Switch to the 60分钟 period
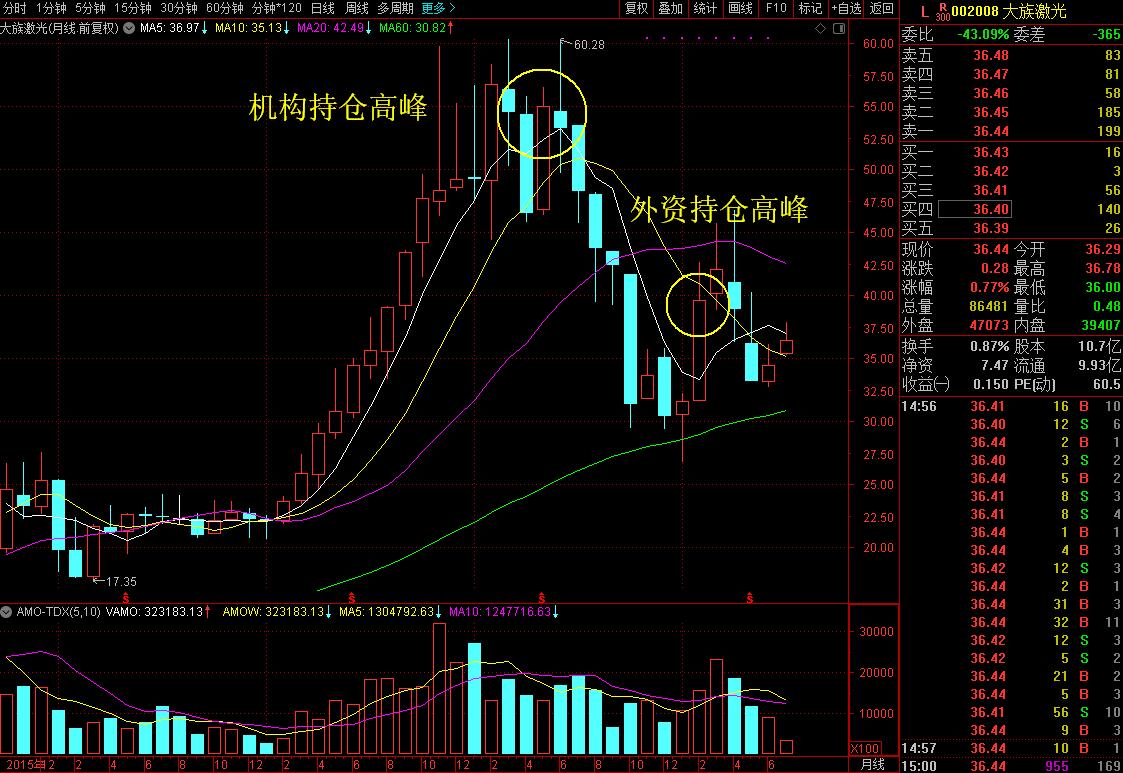The image size is (1123, 773). click(x=225, y=9)
